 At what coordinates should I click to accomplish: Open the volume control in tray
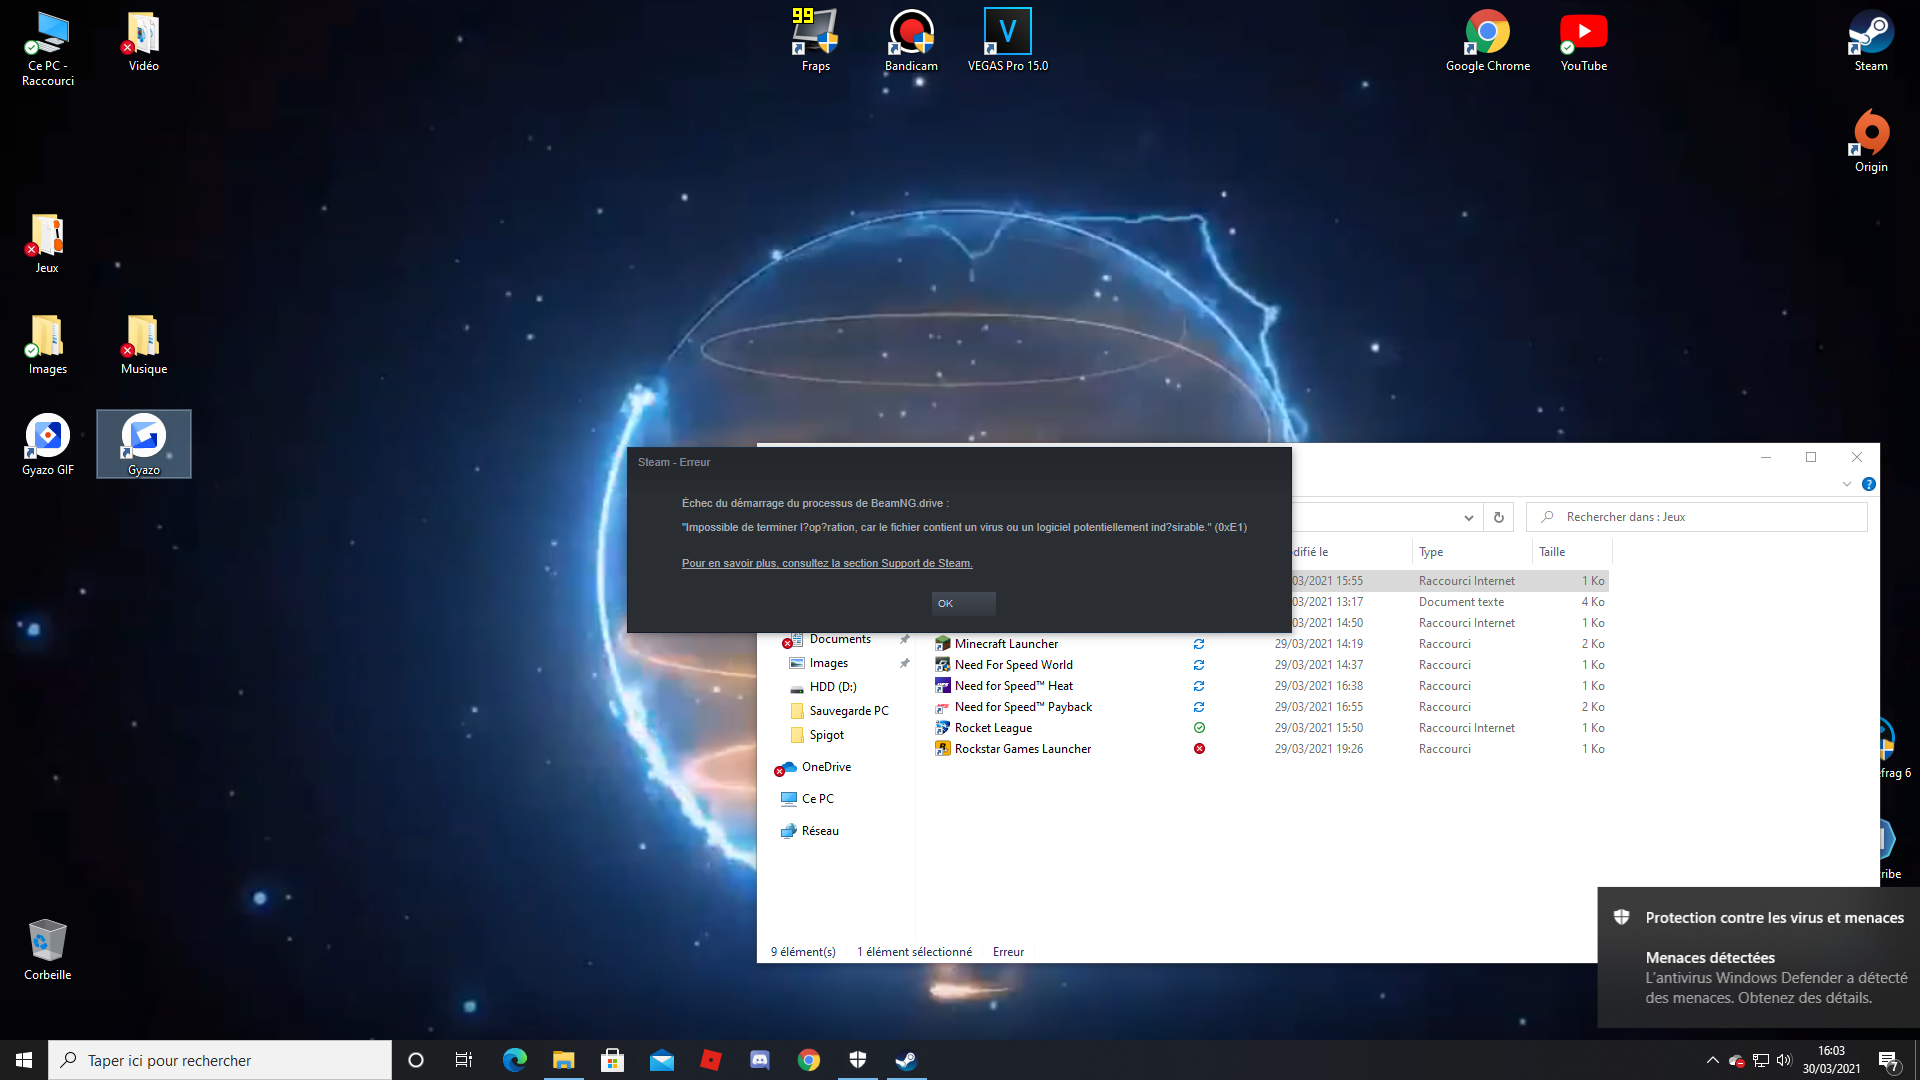pyautogui.click(x=1784, y=1060)
